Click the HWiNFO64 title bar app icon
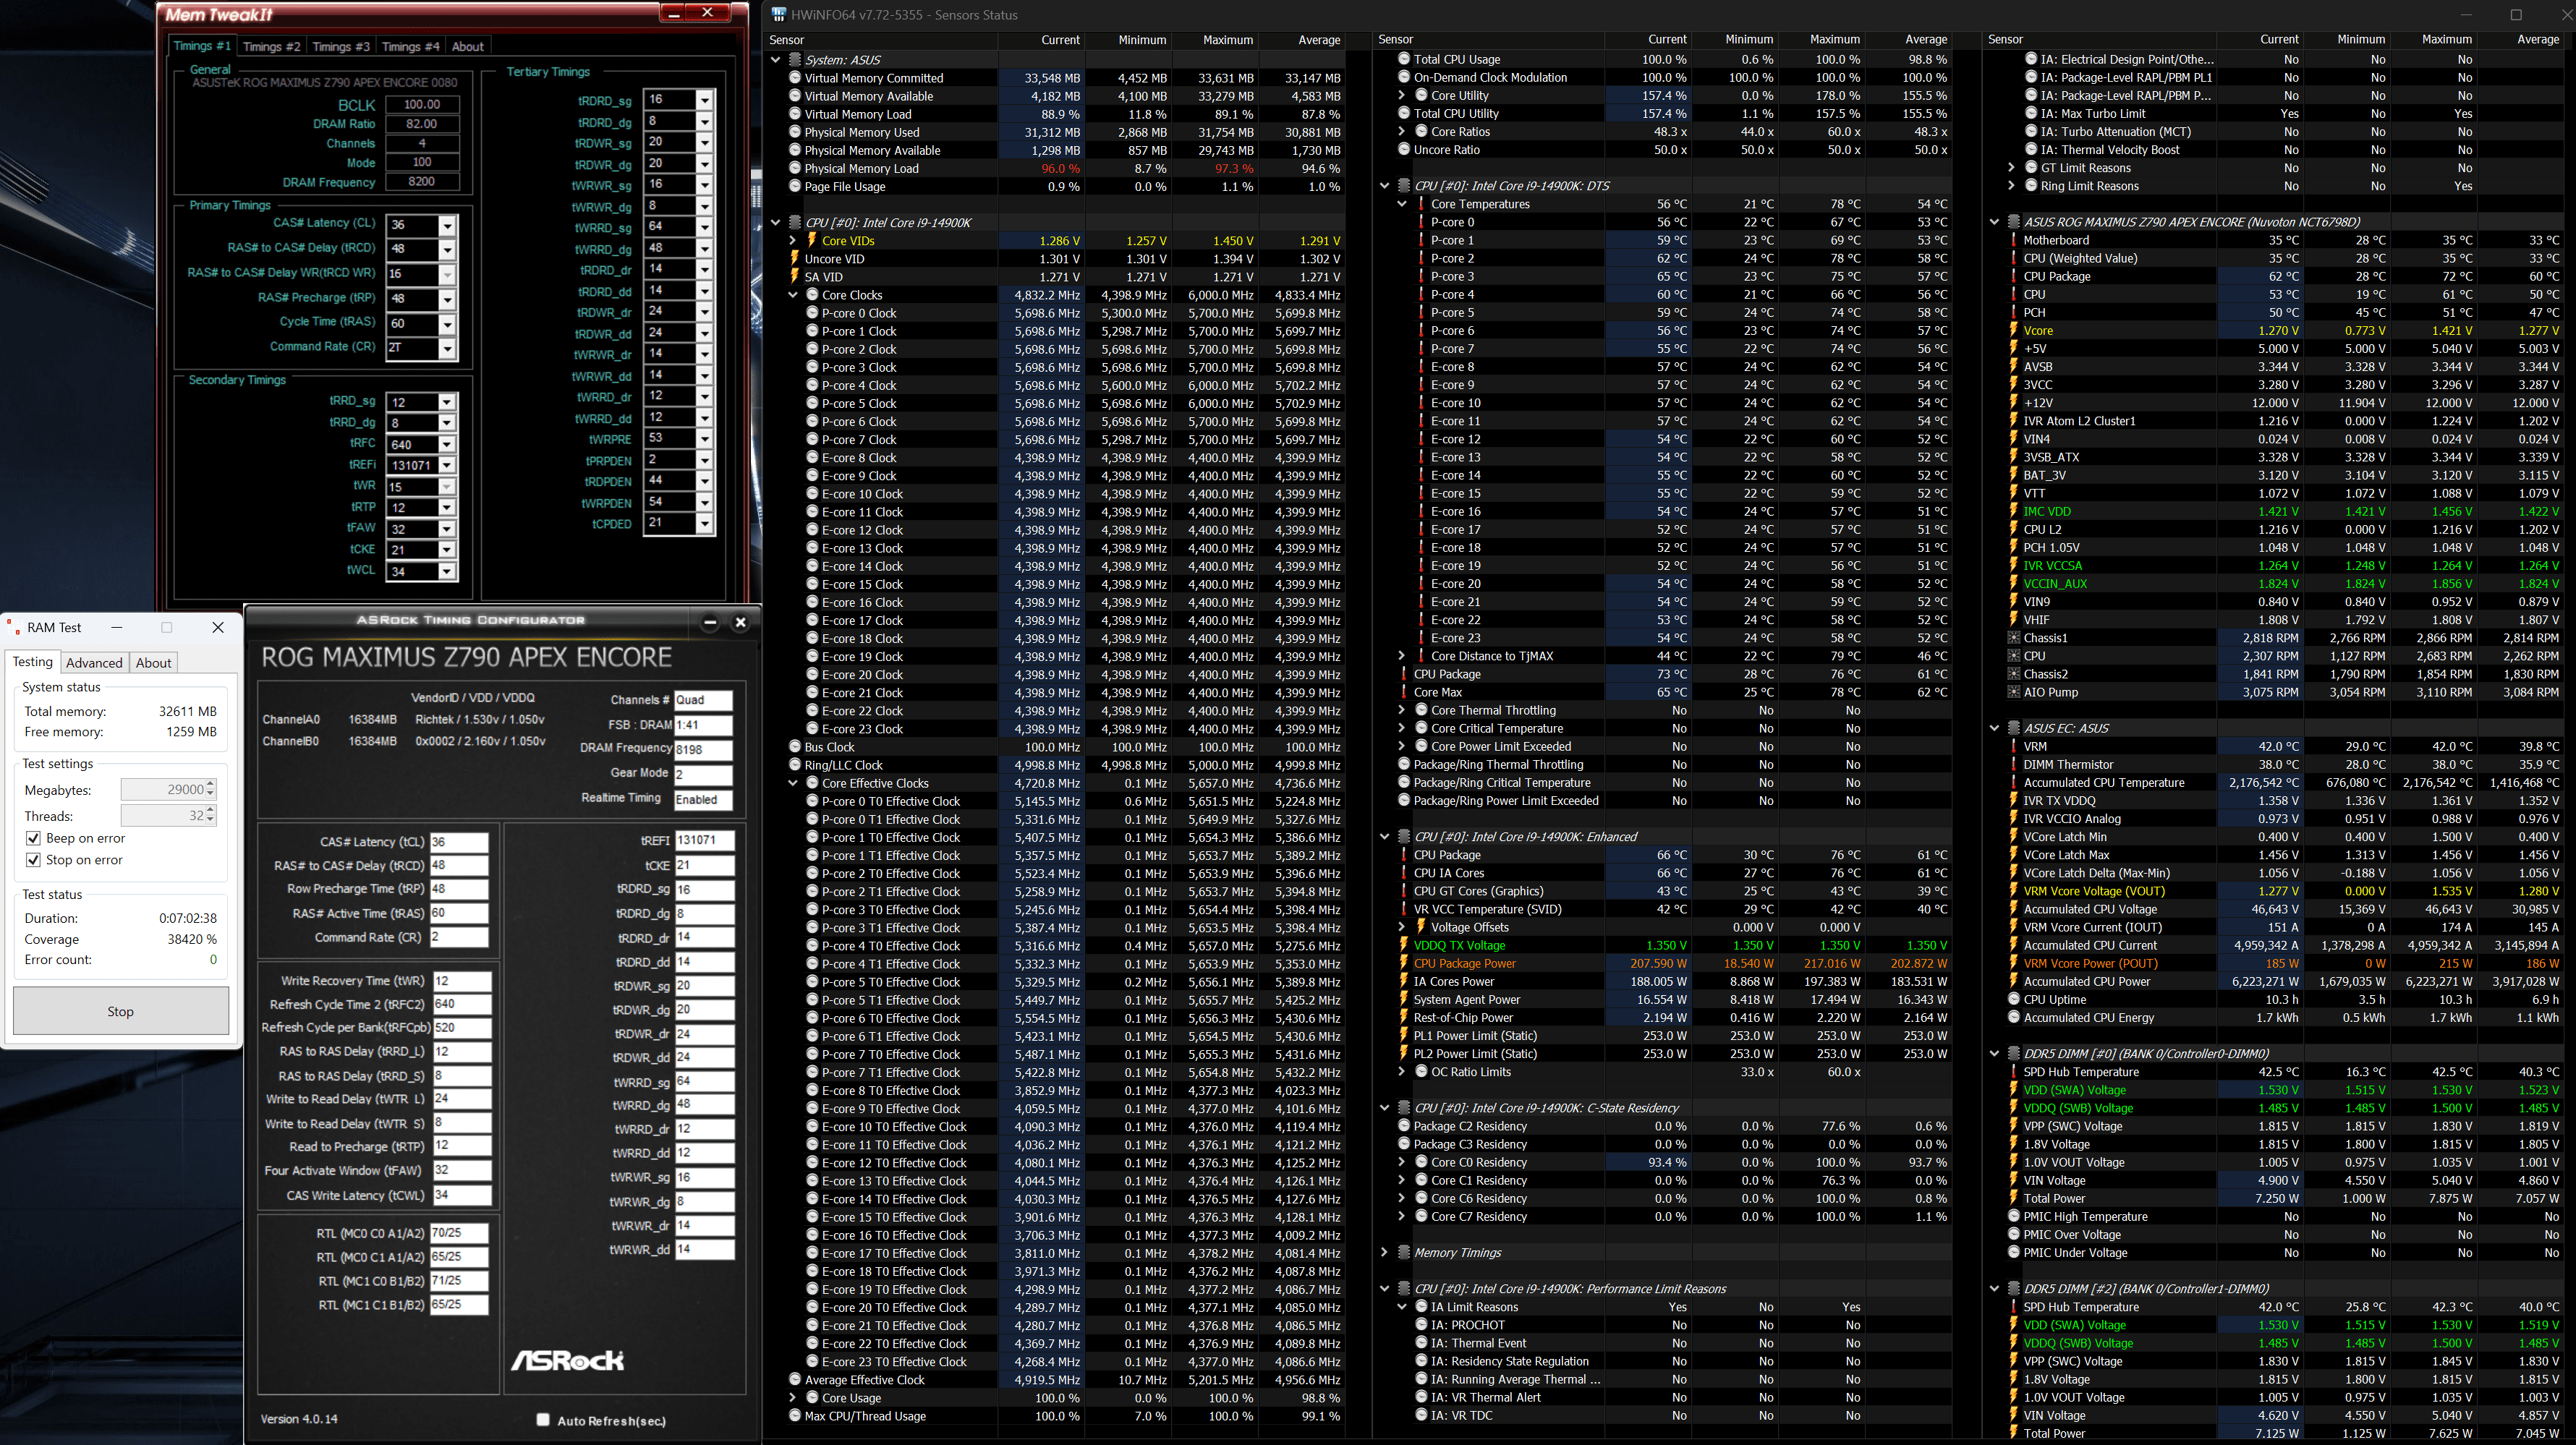The image size is (2576, 1445). point(779,14)
